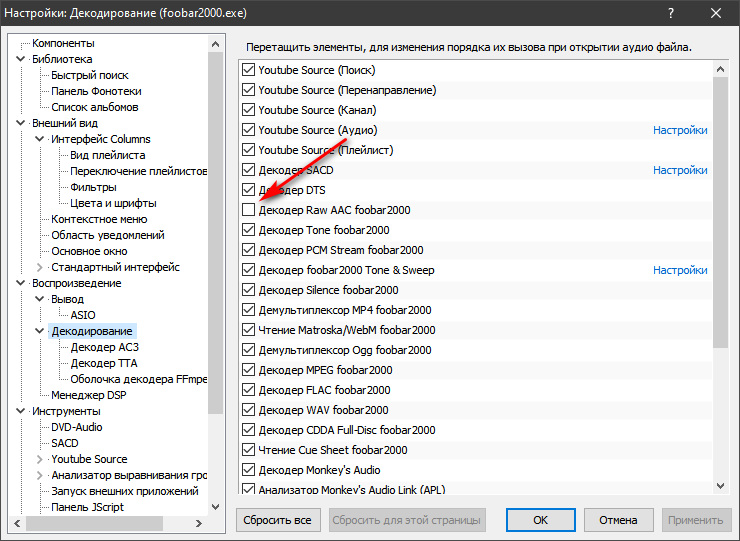Open ASIO output settings
The width and height of the screenshot is (740, 541).
pos(83,315)
